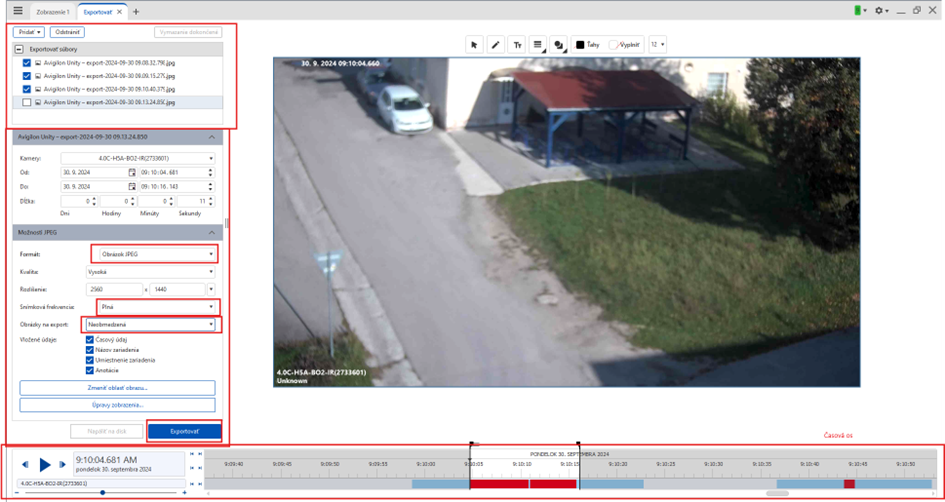Viewport: 945px width, 502px height.
Task: Click the Zmeniť oblasť obrazu button
Action: pos(117,388)
